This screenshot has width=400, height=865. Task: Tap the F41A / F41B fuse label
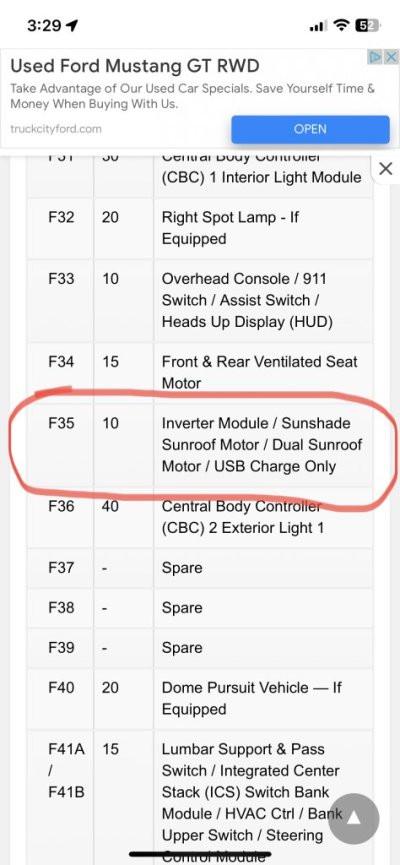(66, 771)
